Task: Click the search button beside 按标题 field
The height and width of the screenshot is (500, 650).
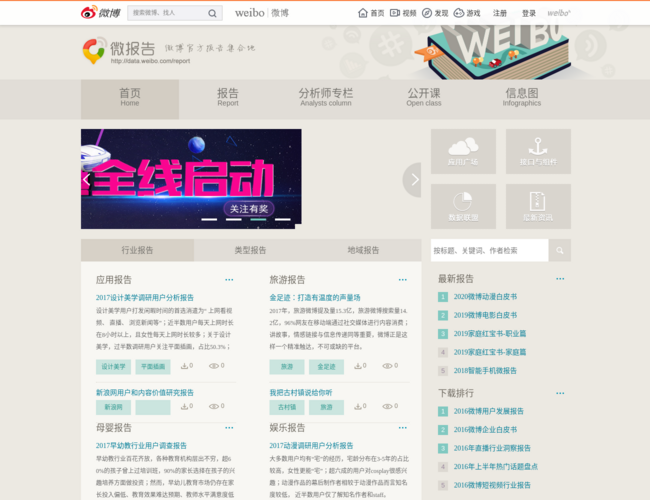Action: (560, 250)
